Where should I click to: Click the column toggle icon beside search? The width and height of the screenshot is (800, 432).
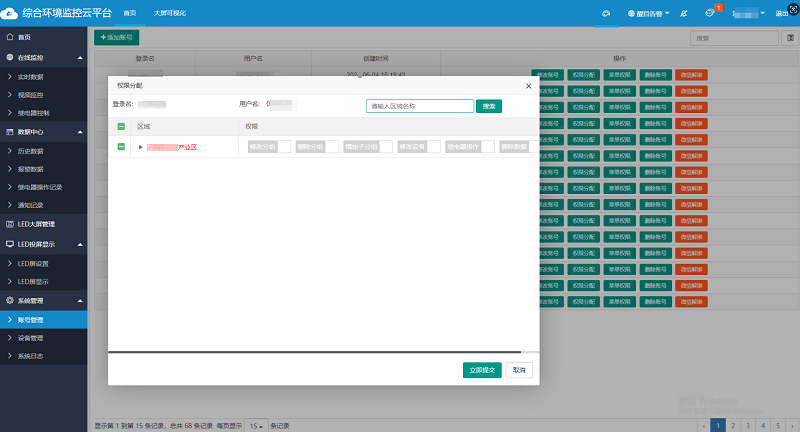(790, 38)
